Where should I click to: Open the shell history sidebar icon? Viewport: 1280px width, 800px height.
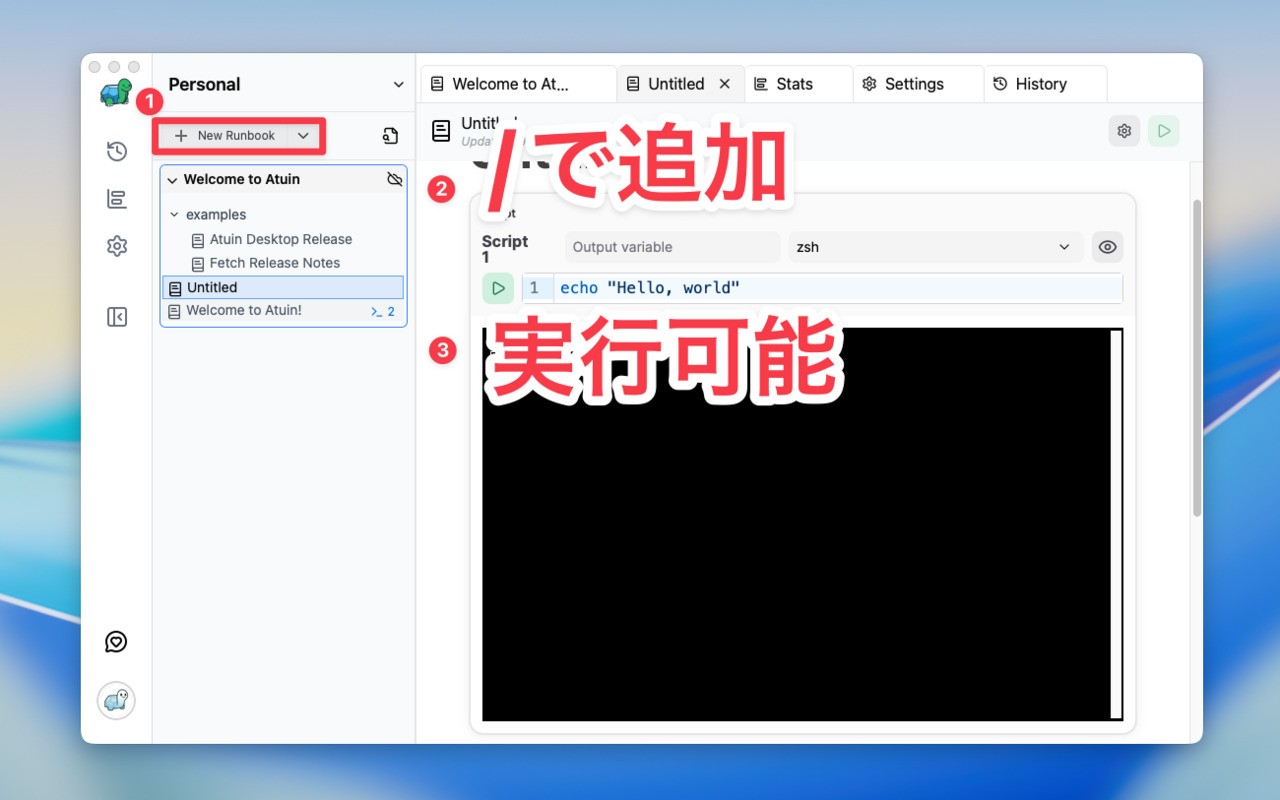pyautogui.click(x=117, y=151)
